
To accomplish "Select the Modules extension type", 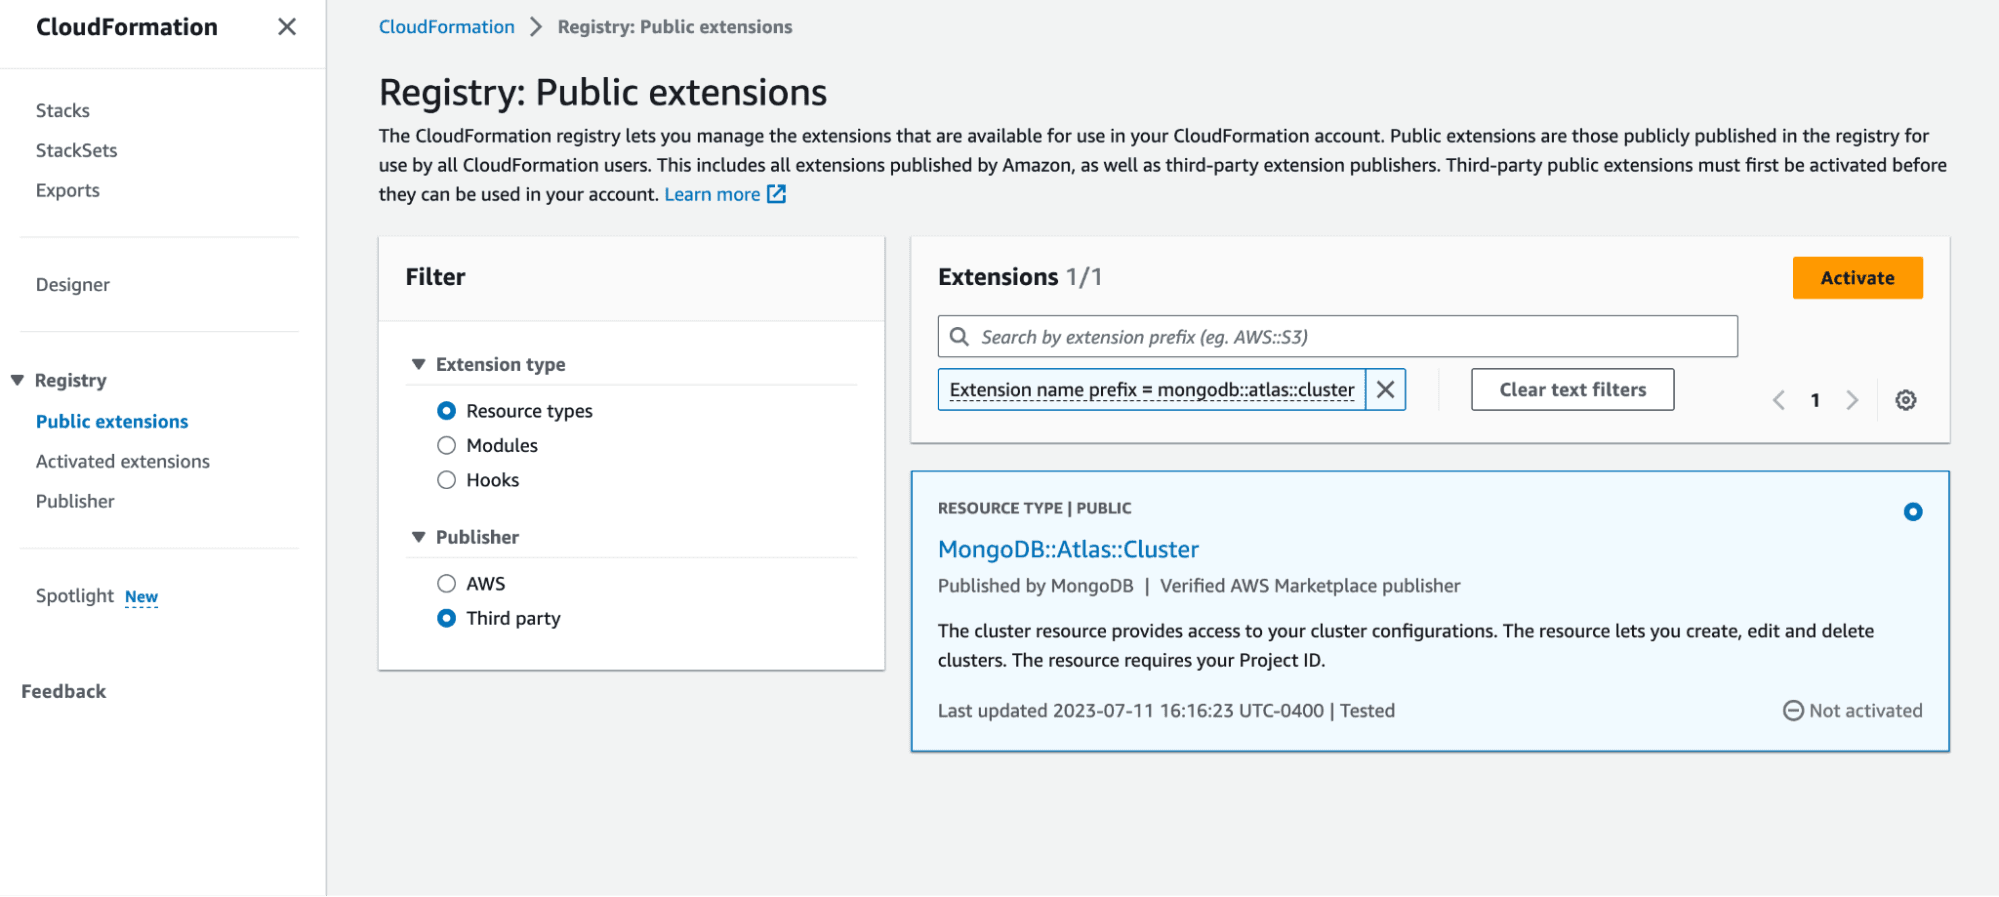I will click(447, 446).
